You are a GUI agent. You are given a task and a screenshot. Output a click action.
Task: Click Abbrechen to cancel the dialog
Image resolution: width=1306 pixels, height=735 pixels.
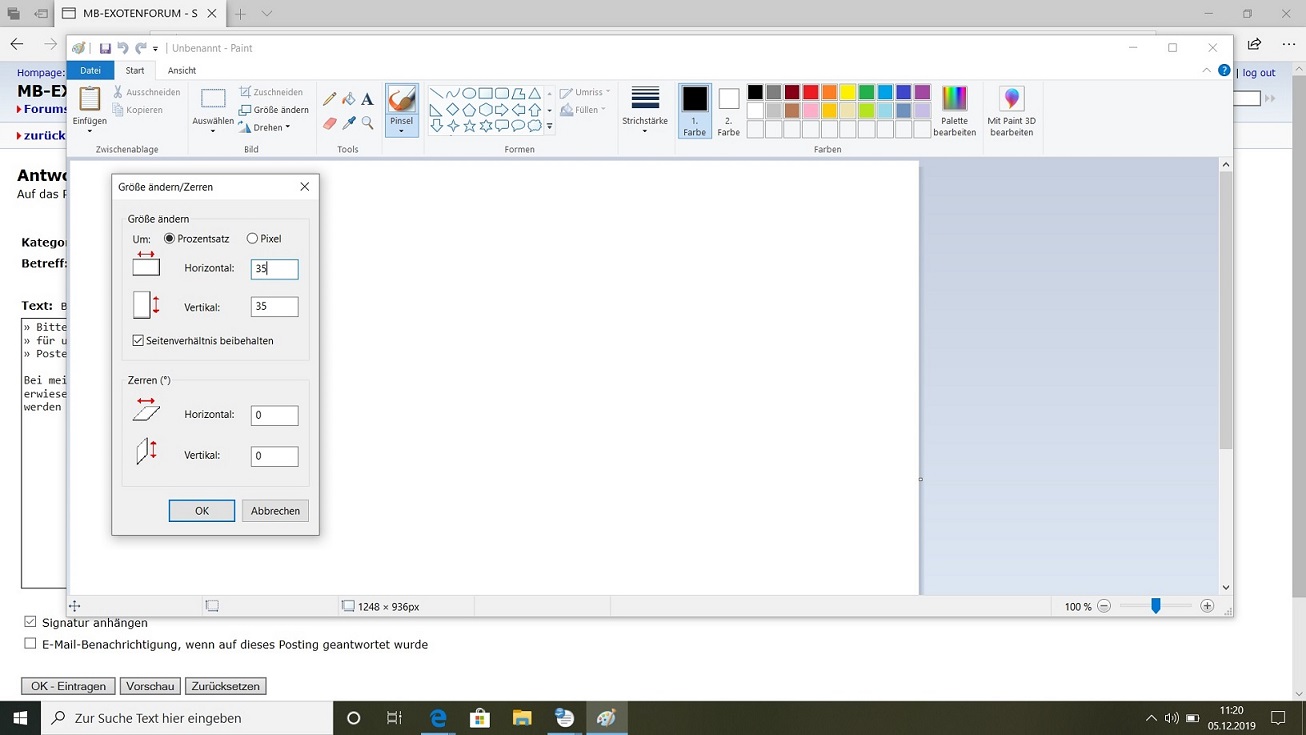[x=275, y=511]
